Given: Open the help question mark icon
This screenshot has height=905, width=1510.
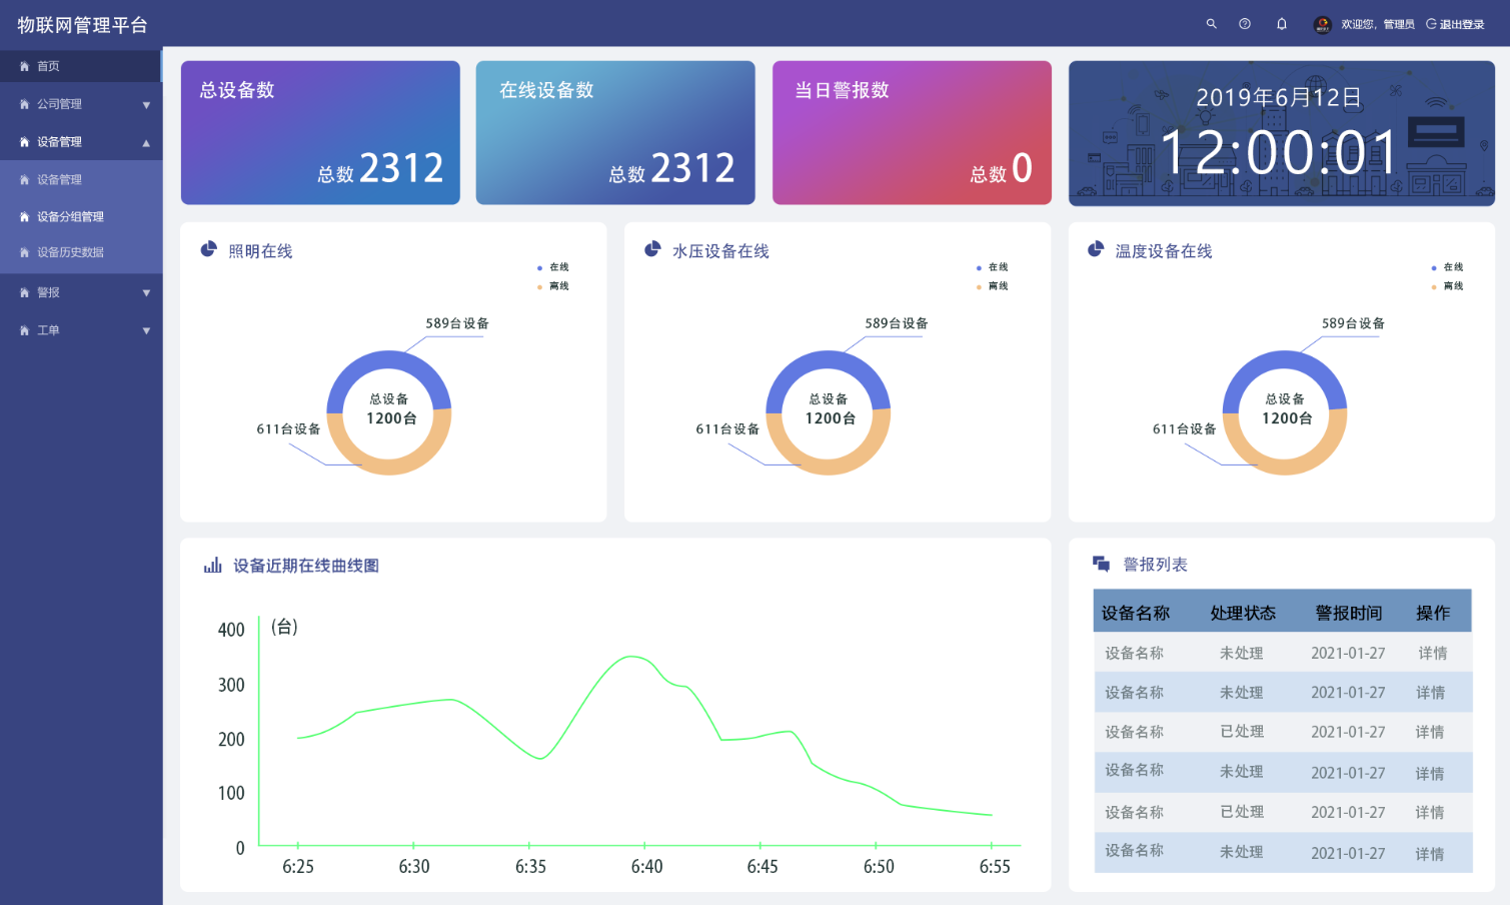Looking at the screenshot, I should click(1245, 24).
